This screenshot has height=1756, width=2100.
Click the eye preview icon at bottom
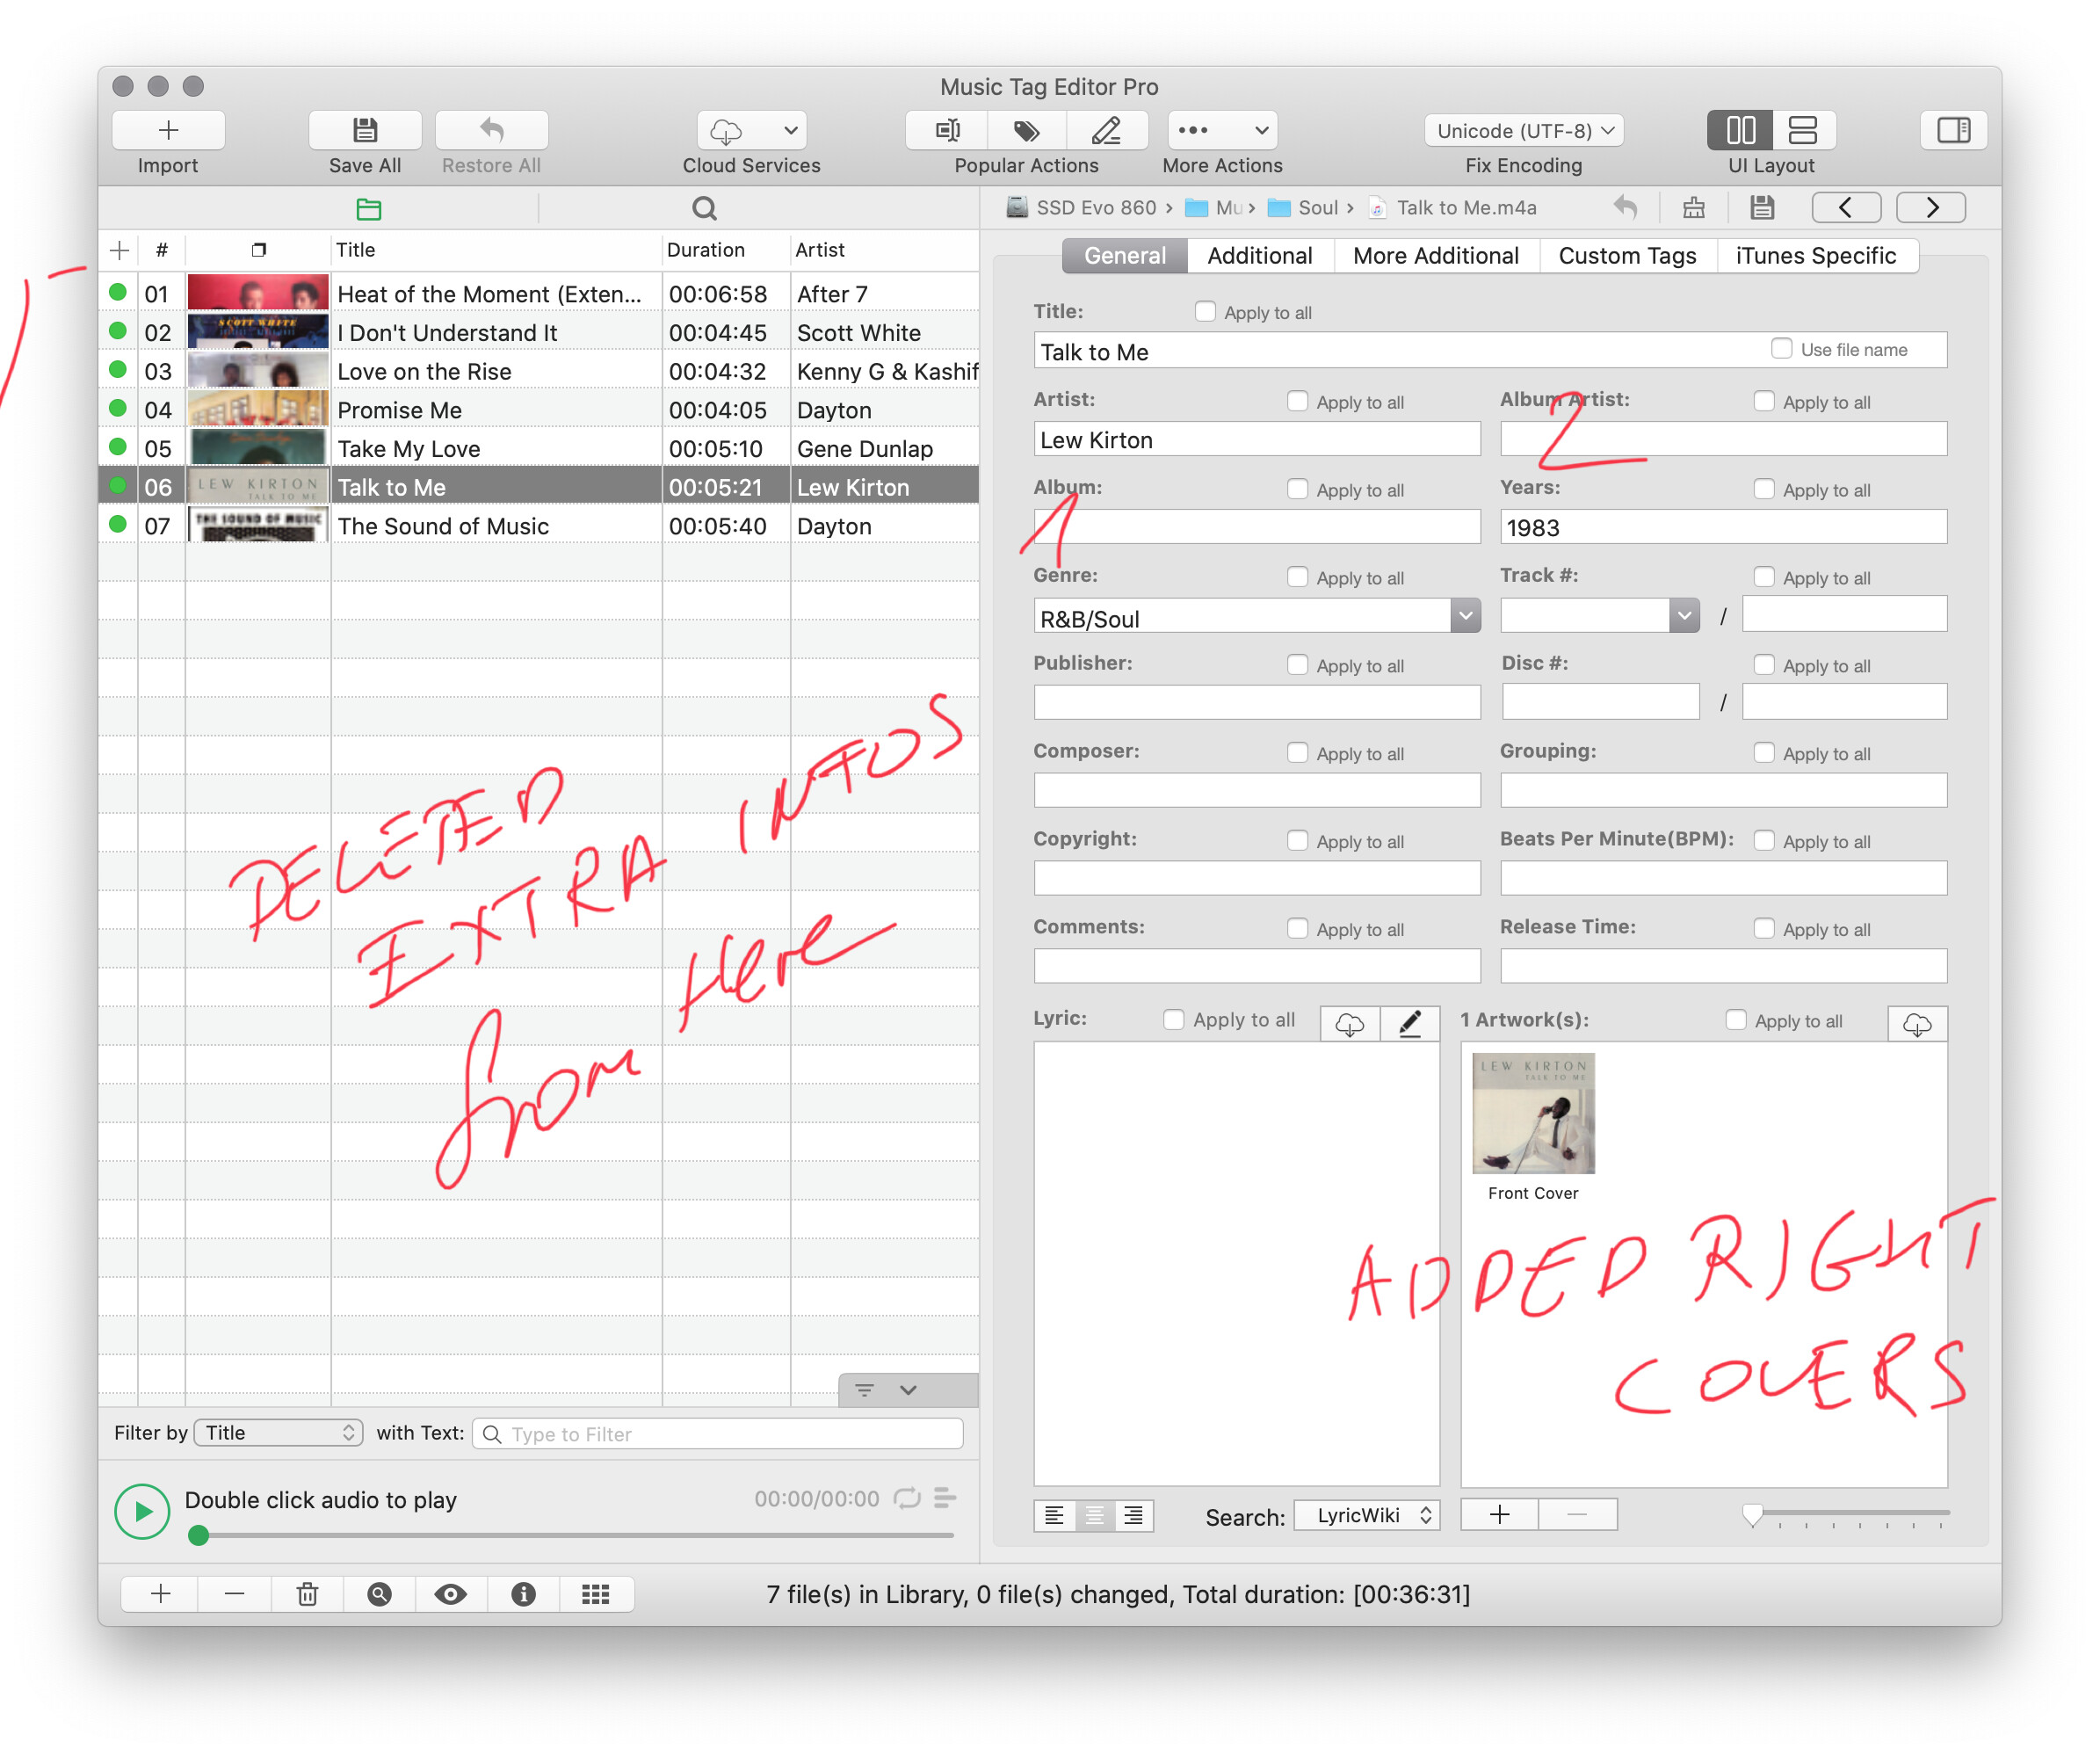pos(450,1594)
